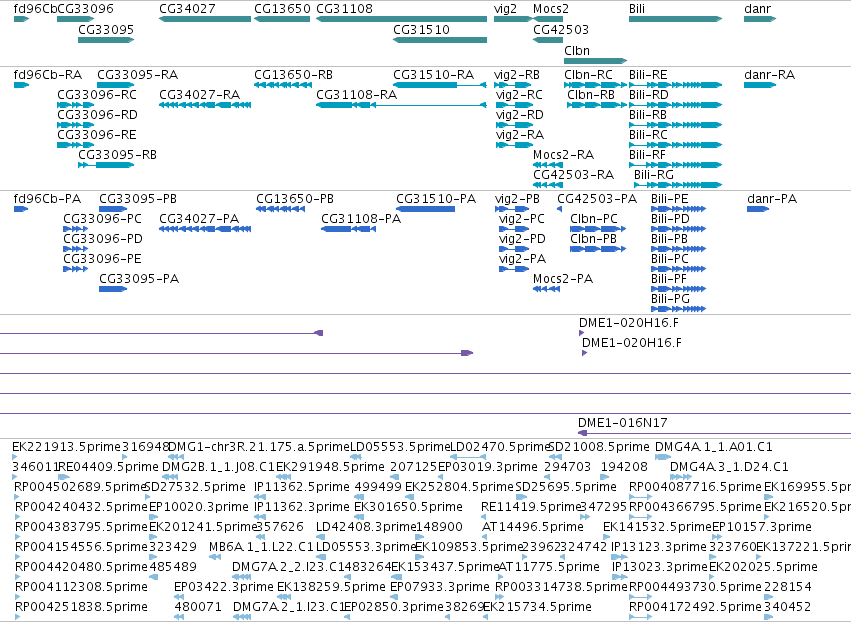
Task: Select protein danr-PA
Action: [758, 209]
